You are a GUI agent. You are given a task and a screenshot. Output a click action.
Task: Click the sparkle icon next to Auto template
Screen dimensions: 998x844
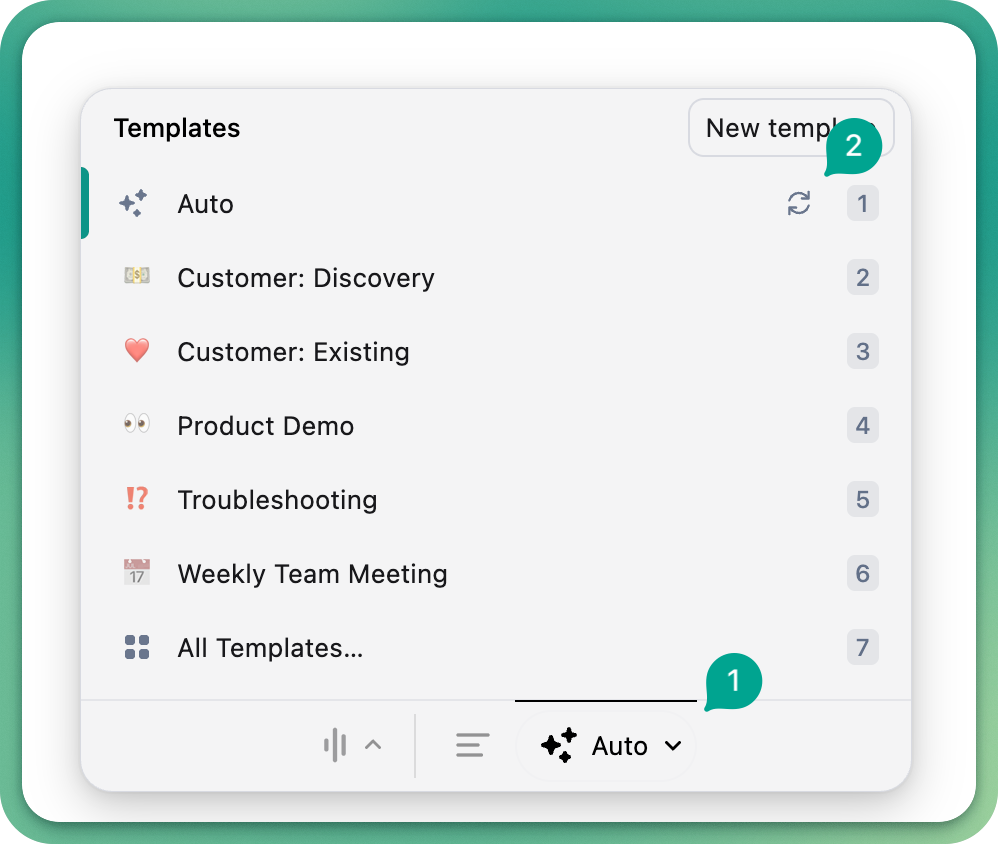click(134, 204)
